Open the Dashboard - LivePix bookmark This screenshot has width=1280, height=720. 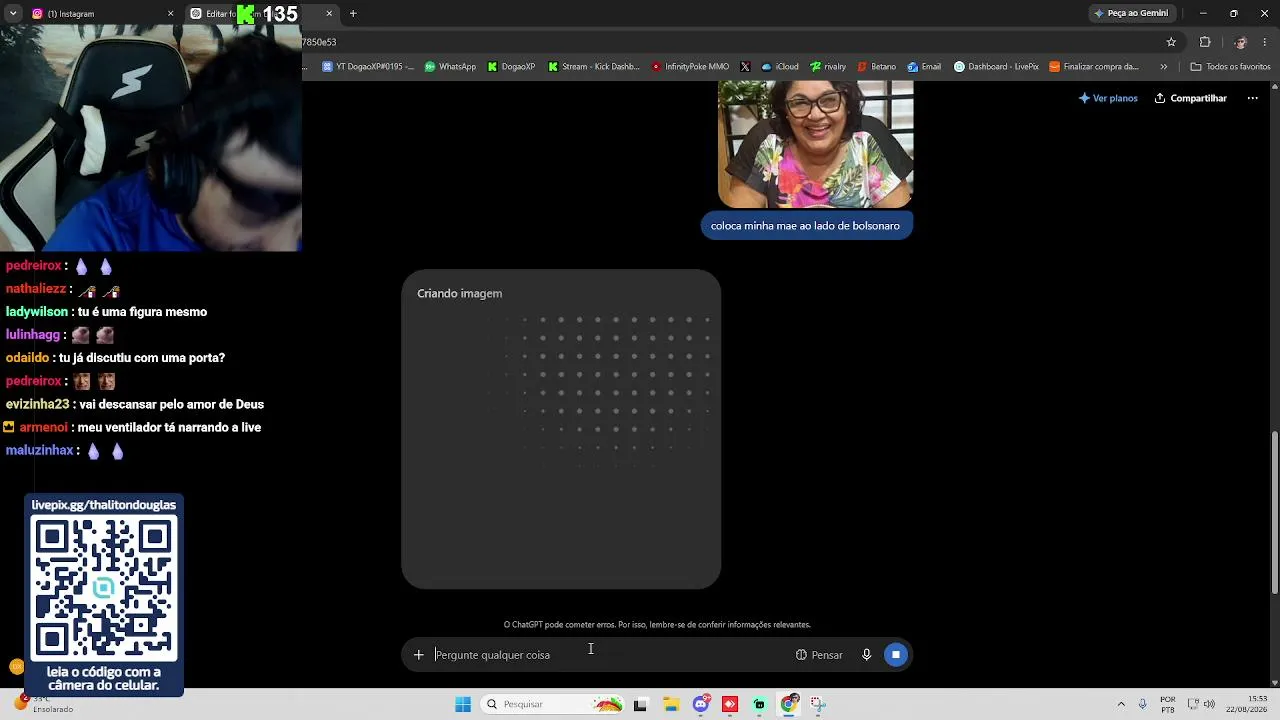click(x=996, y=67)
